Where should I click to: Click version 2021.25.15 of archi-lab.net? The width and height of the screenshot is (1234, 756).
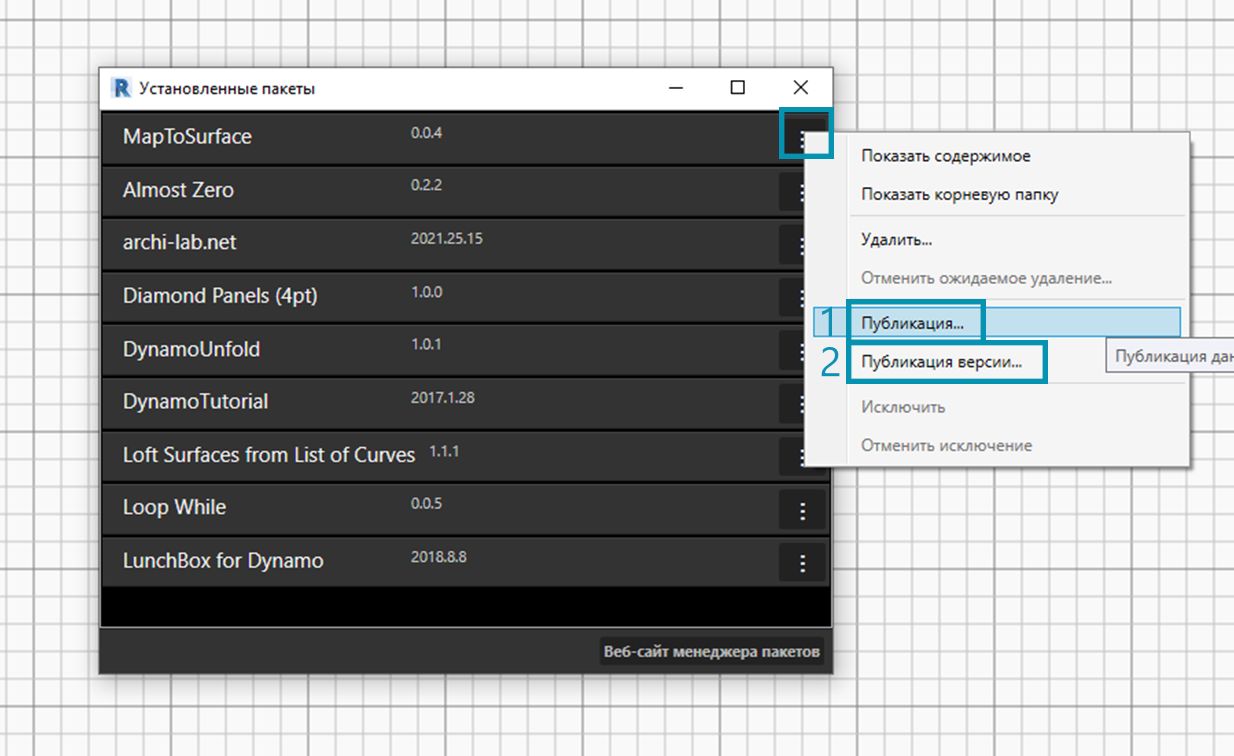pyautogui.click(x=447, y=239)
